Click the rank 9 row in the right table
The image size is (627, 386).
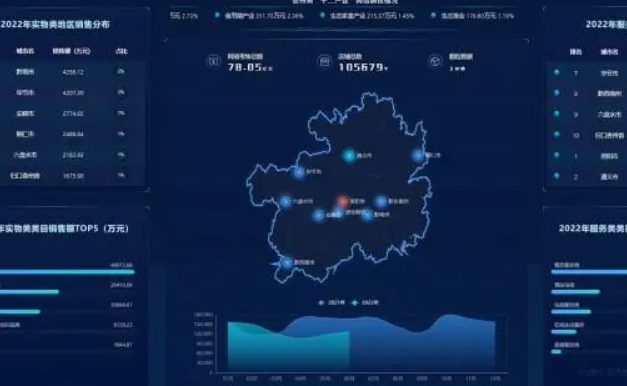coord(587,114)
